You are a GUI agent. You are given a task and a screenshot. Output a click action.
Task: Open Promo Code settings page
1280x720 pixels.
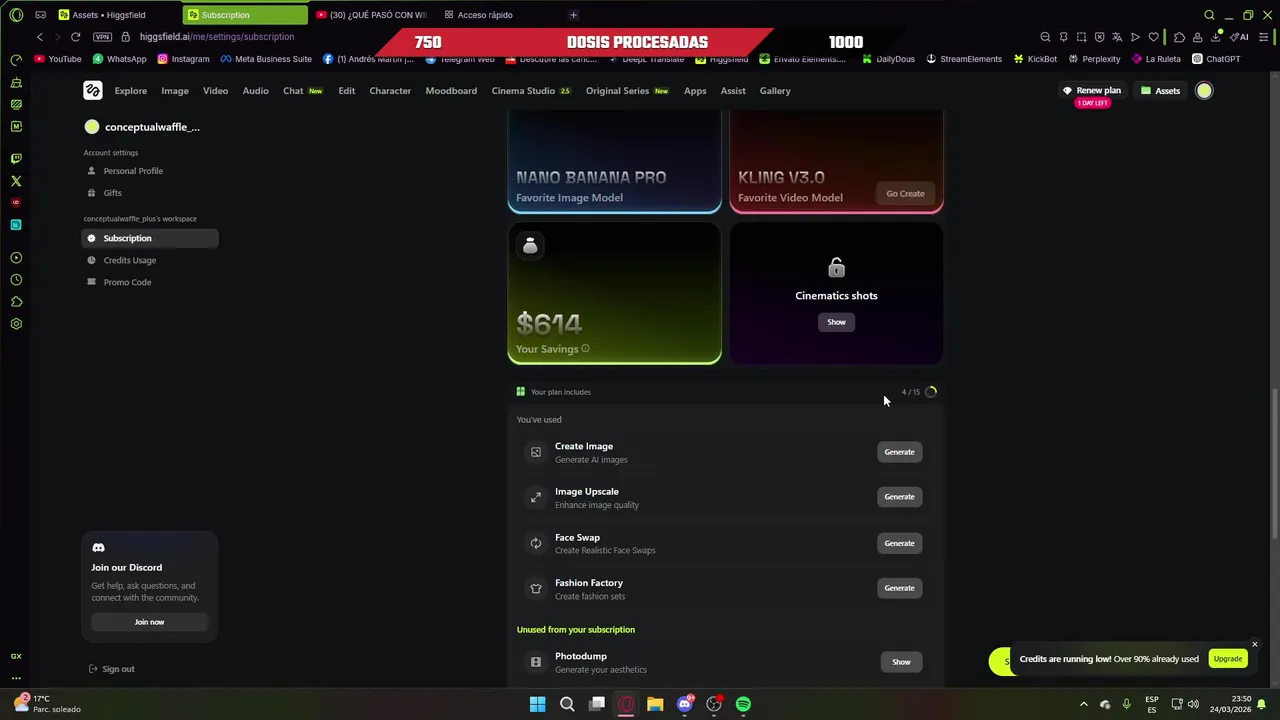pyautogui.click(x=150, y=282)
